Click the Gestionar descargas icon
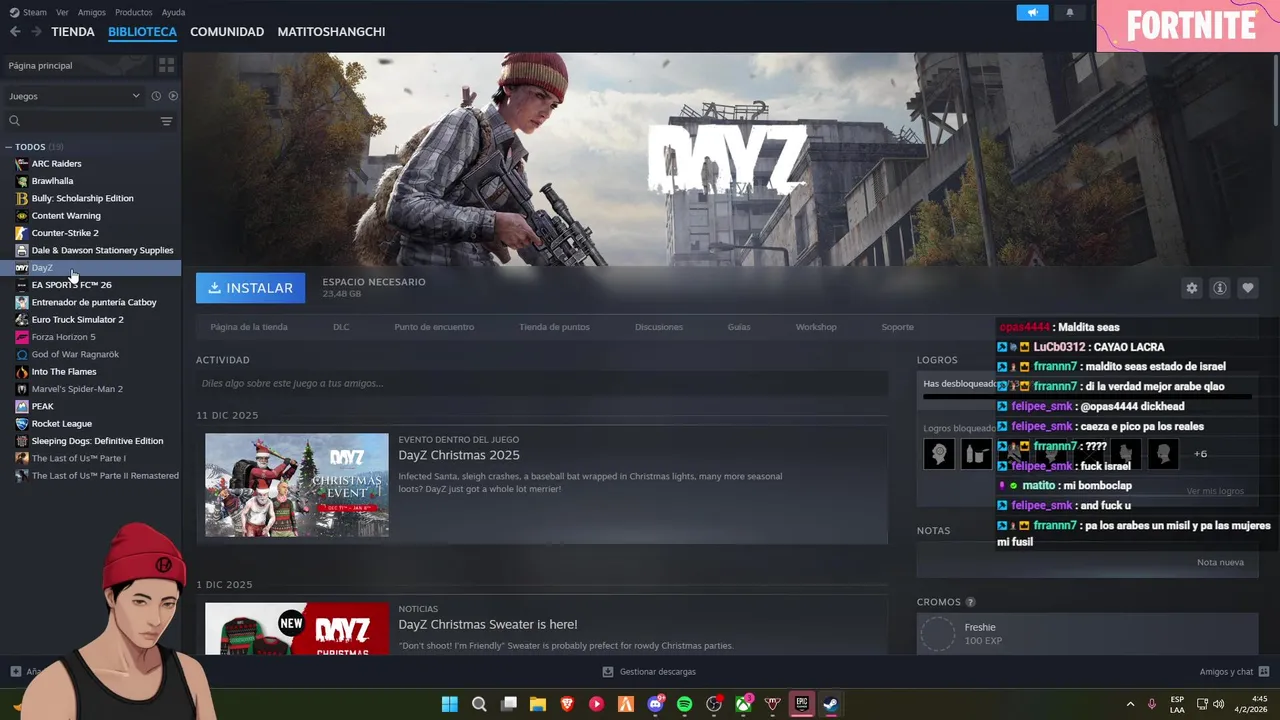The image size is (1280, 720). pyautogui.click(x=608, y=672)
